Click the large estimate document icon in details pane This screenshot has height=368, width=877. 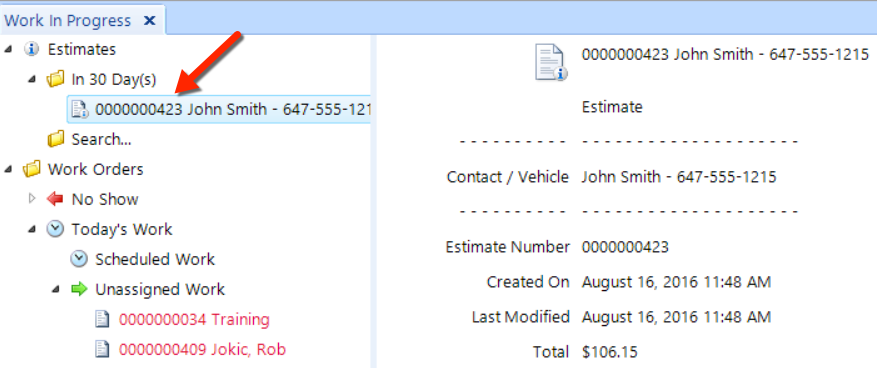551,63
